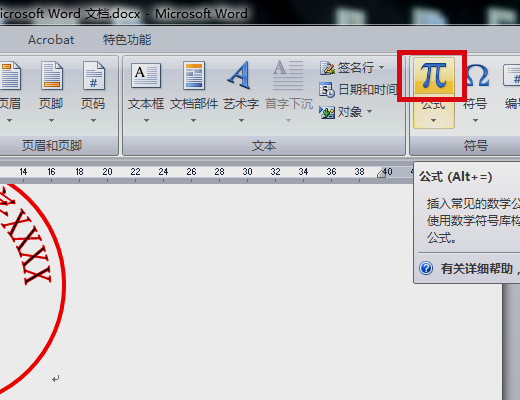Open the Signature Line (签名行) dropdown arrow

pos(381,68)
